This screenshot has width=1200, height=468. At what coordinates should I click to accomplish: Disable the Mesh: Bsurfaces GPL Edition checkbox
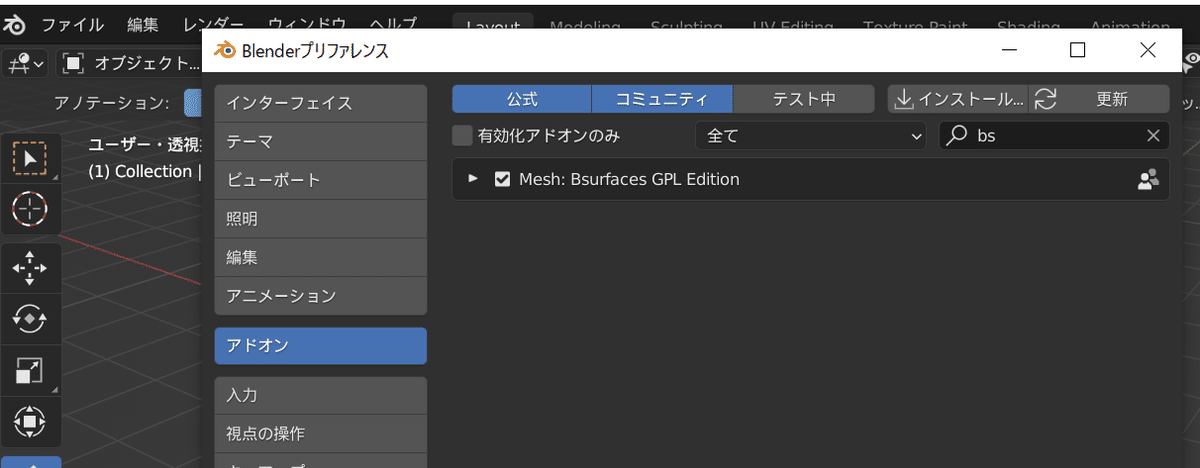(x=503, y=180)
